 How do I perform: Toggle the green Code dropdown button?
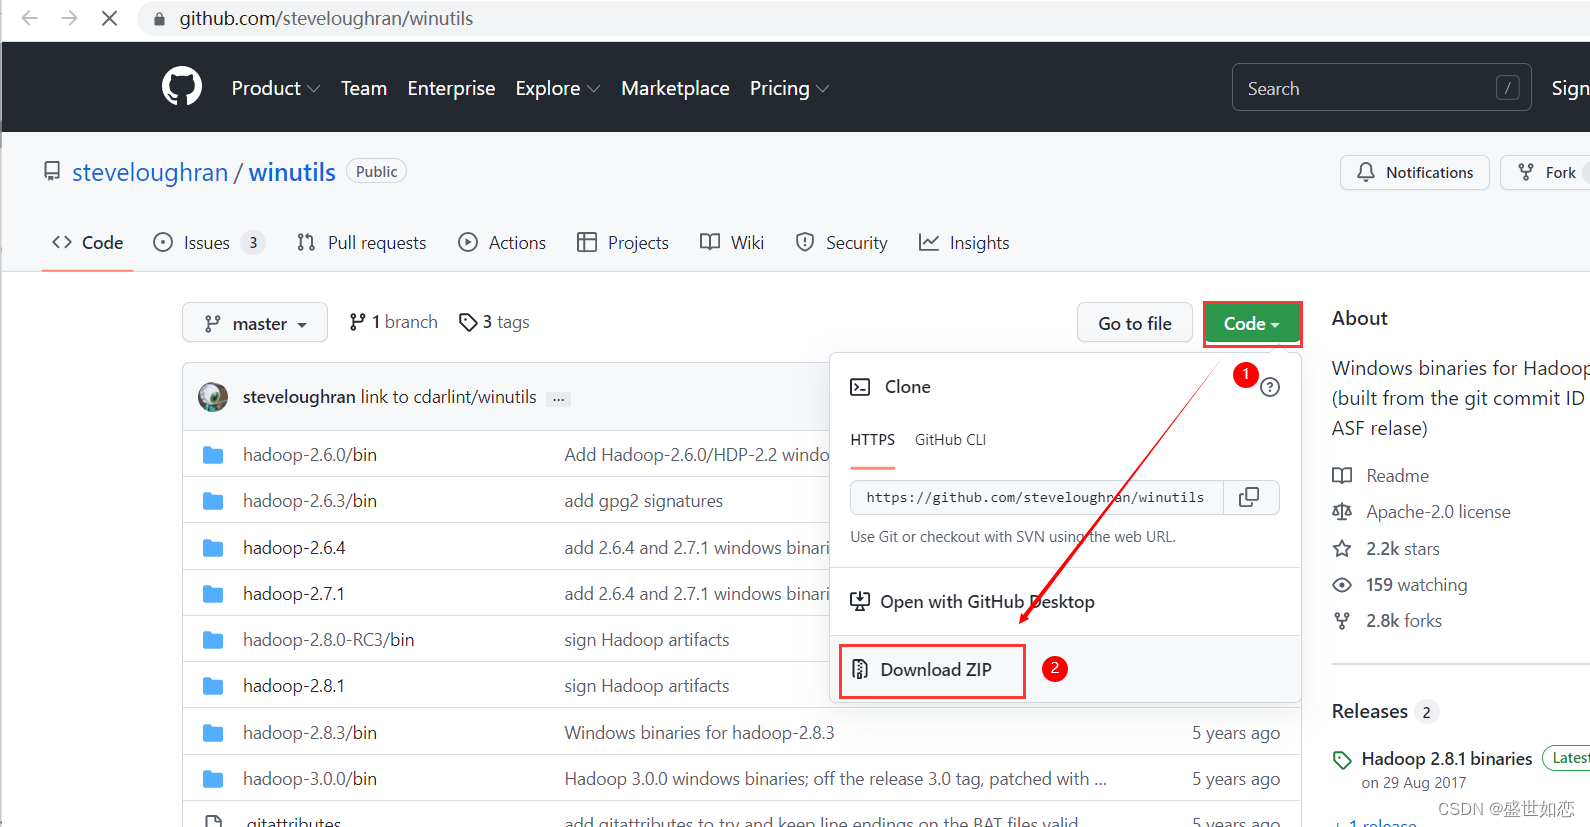[1252, 324]
